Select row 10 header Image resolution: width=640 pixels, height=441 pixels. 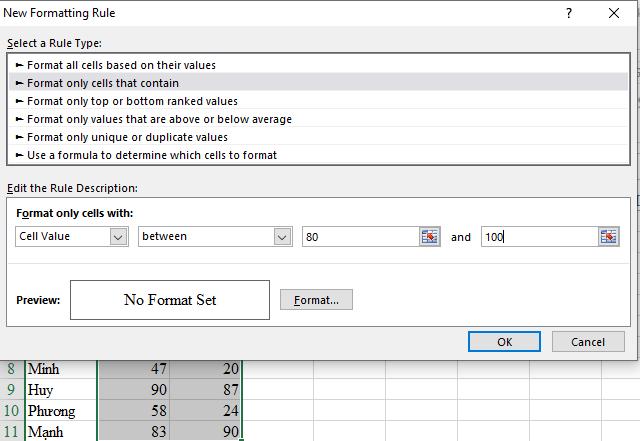(x=12, y=411)
